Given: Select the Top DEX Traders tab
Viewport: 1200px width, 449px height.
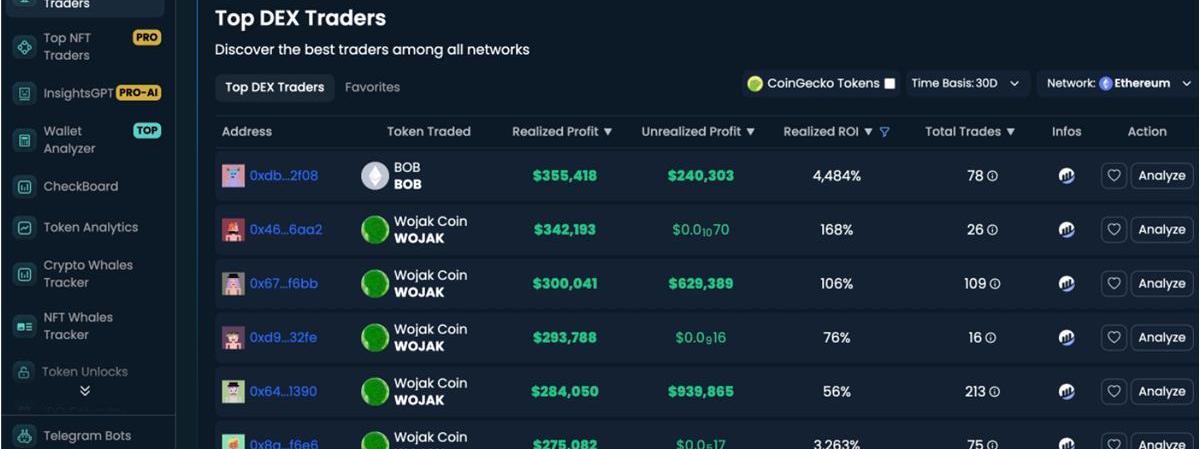Looking at the screenshot, I should (274, 87).
